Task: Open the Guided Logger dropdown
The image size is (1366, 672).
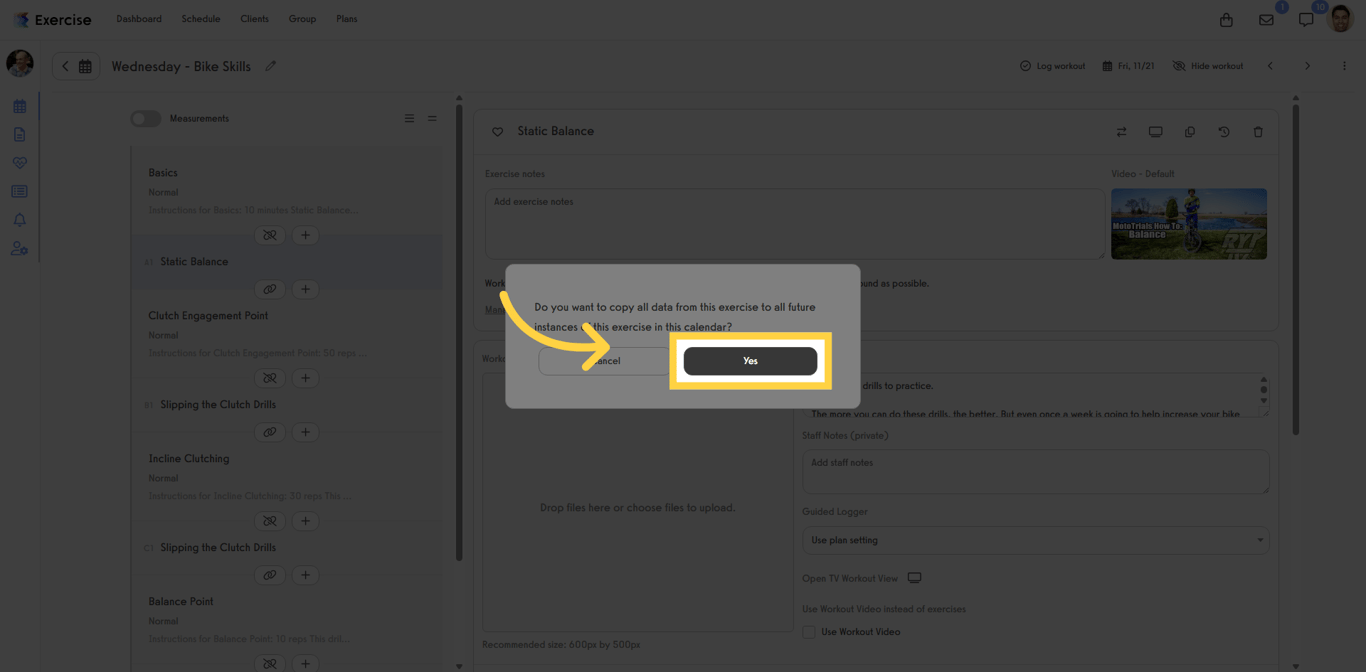Action: tap(1035, 540)
